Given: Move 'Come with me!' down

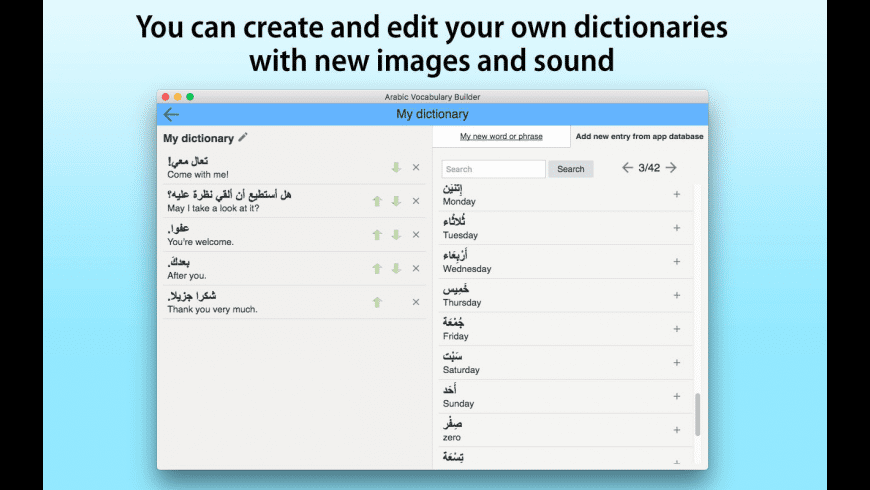Looking at the screenshot, I should coord(396,168).
